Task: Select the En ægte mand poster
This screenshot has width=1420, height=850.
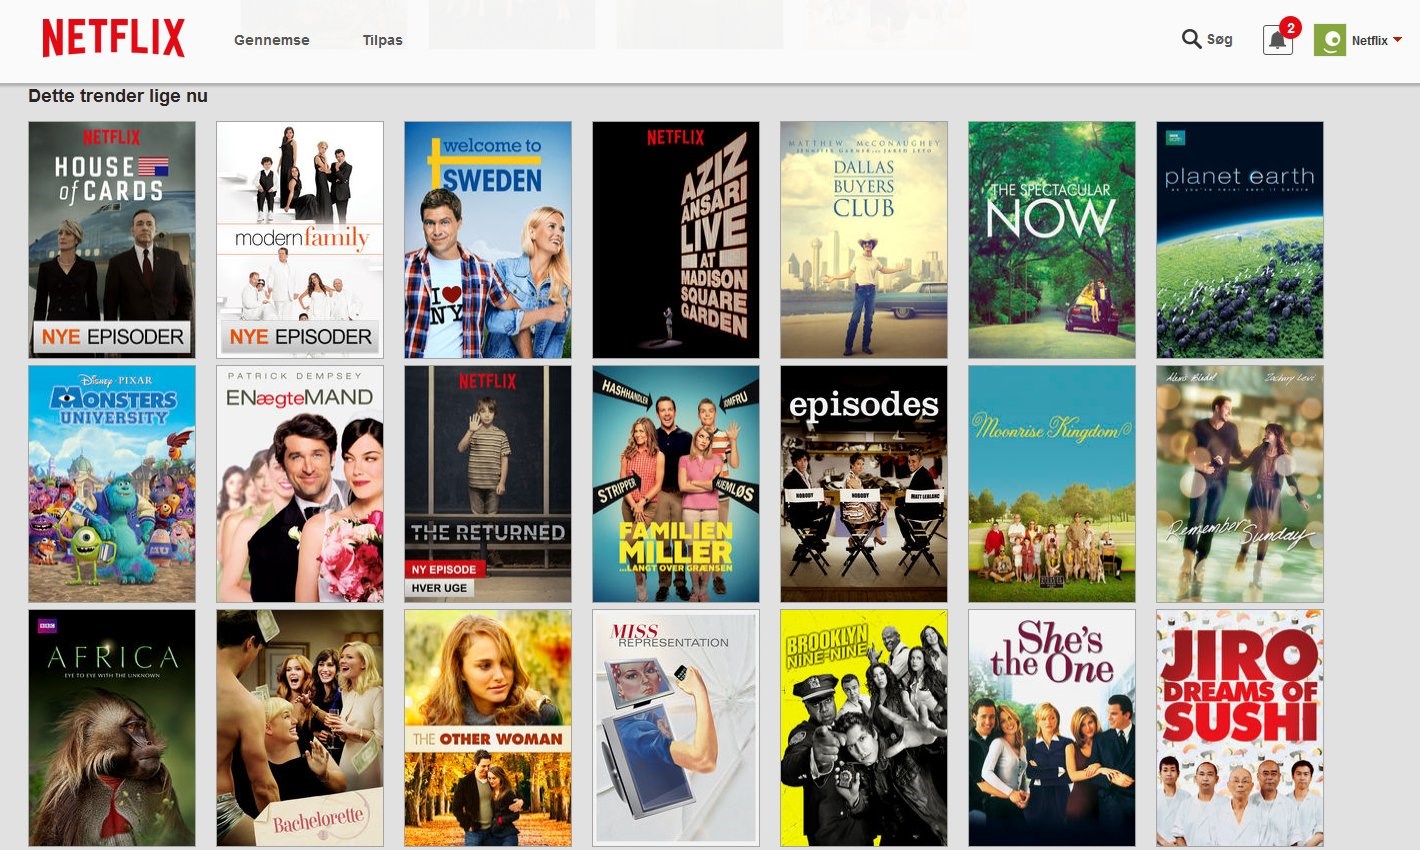Action: 300,484
